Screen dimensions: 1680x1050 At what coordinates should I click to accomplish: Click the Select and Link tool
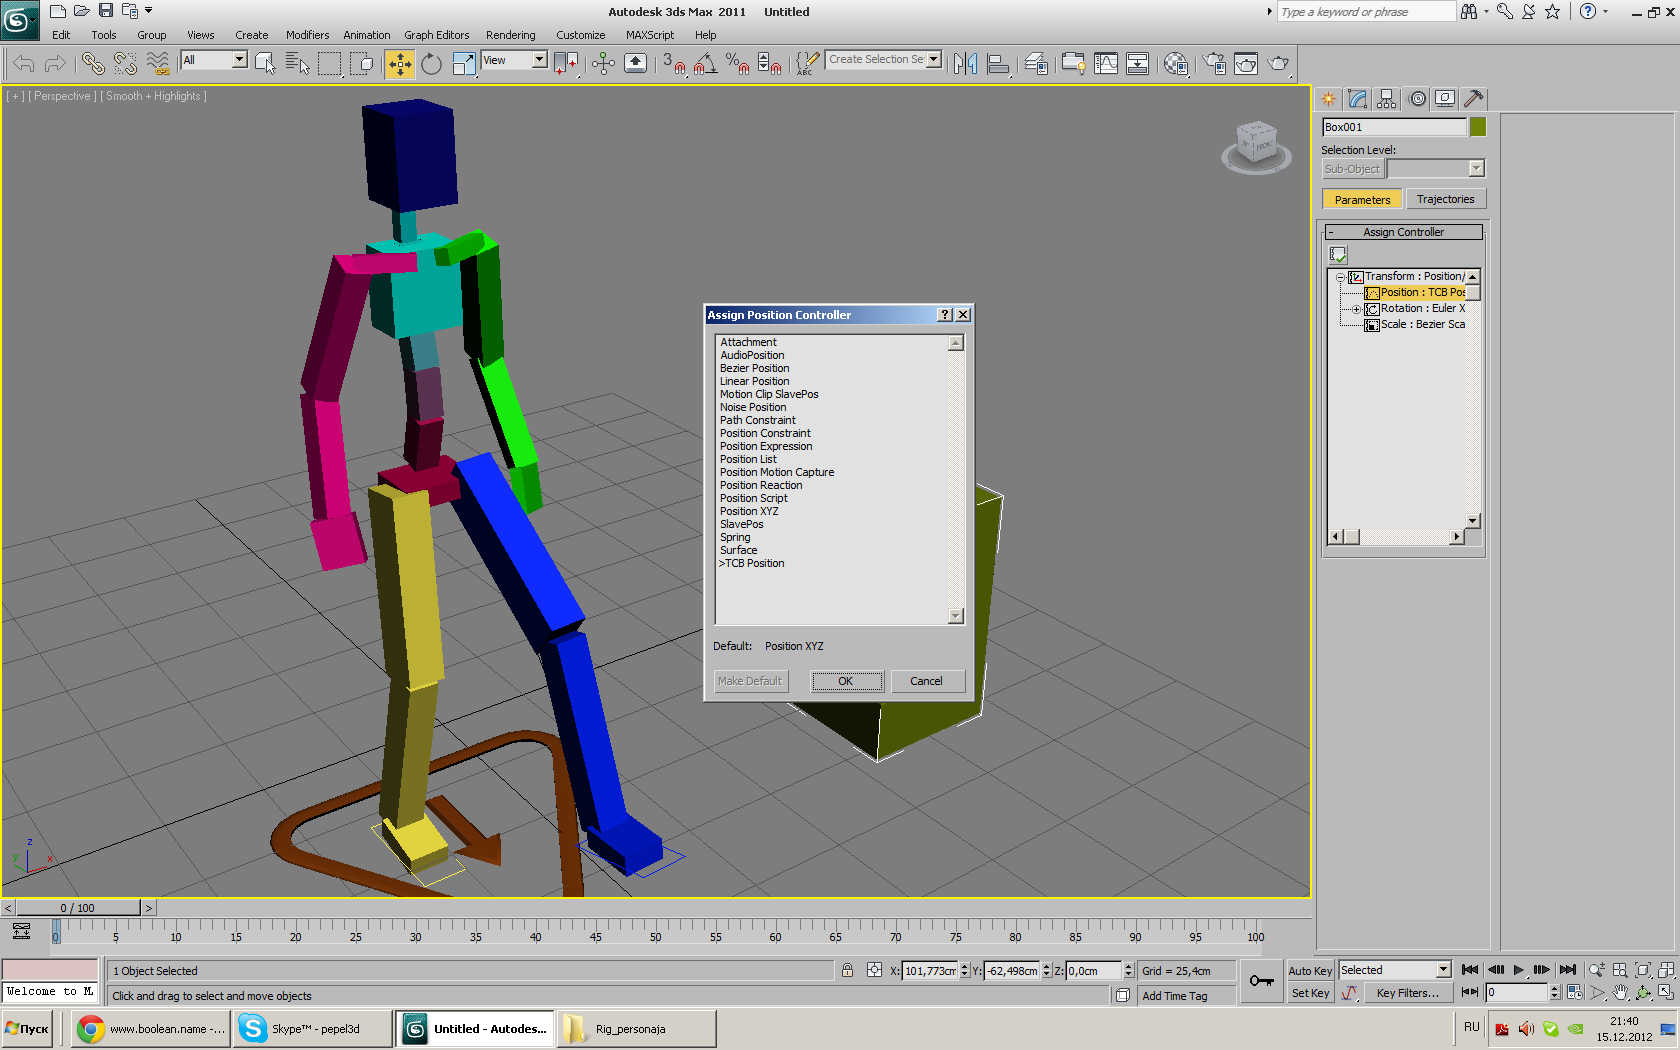93,64
